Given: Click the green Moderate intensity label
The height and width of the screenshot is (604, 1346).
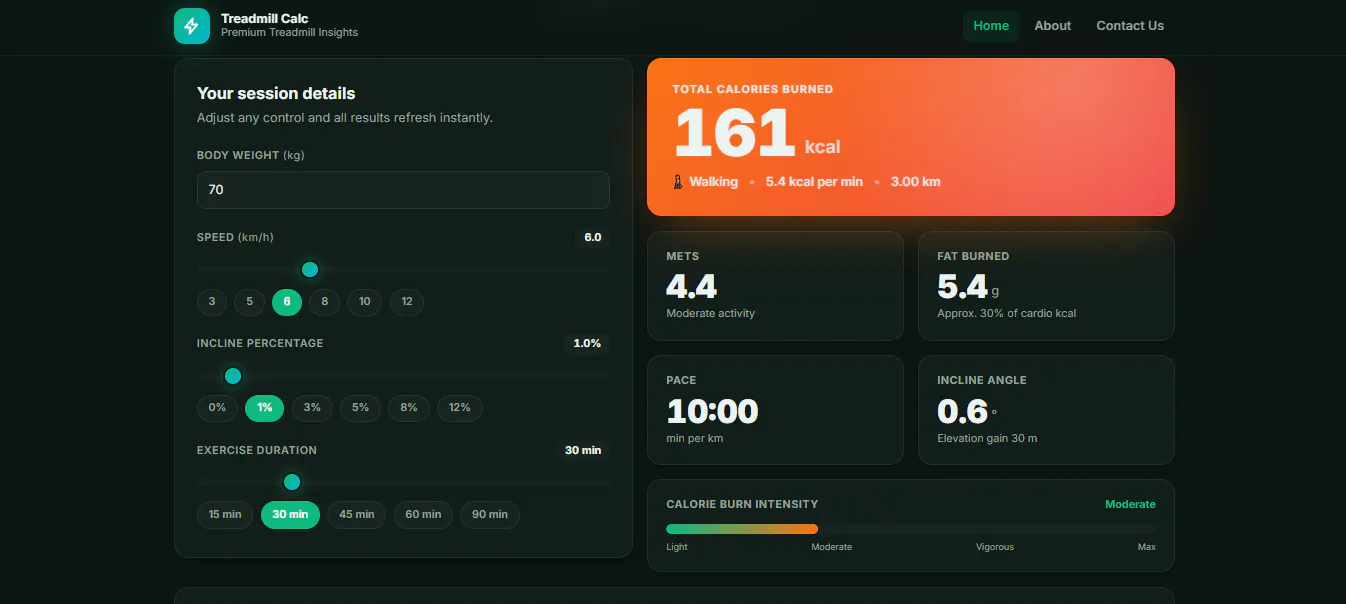Looking at the screenshot, I should pos(1130,504).
